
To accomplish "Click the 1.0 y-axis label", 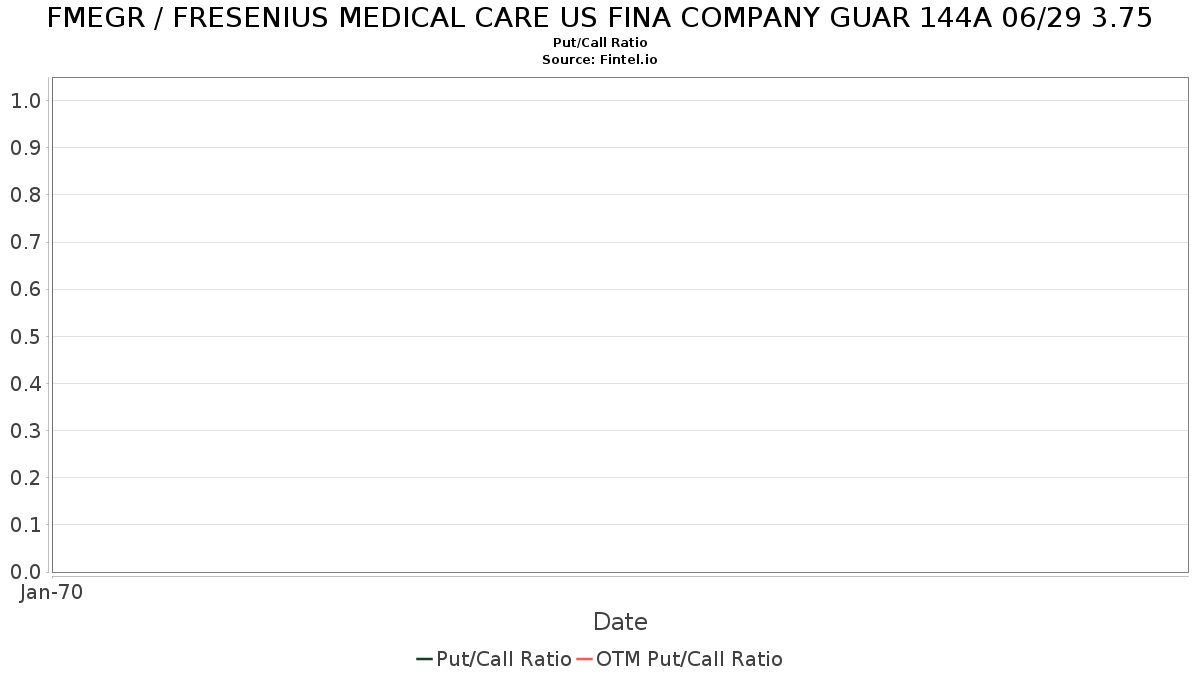I will click(25, 100).
